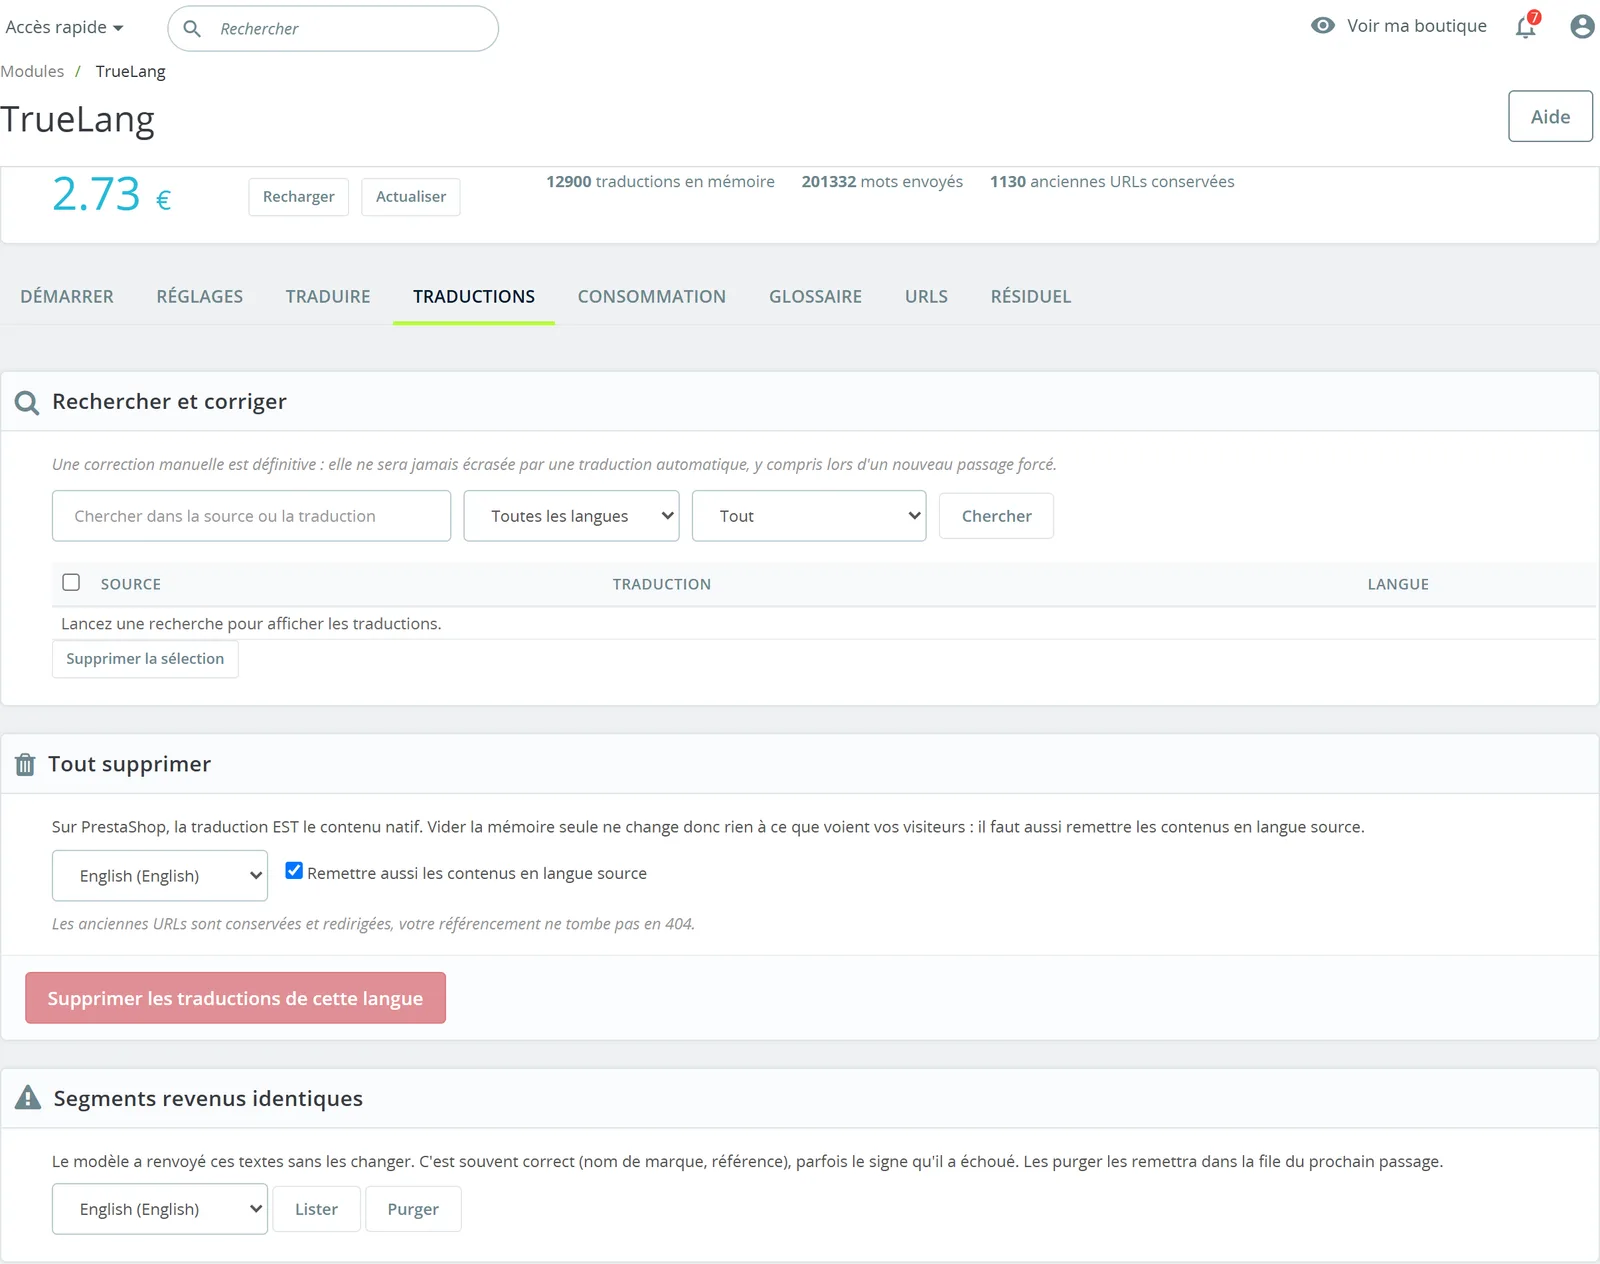Open the English language dropdown under Tout supprimer

point(160,876)
